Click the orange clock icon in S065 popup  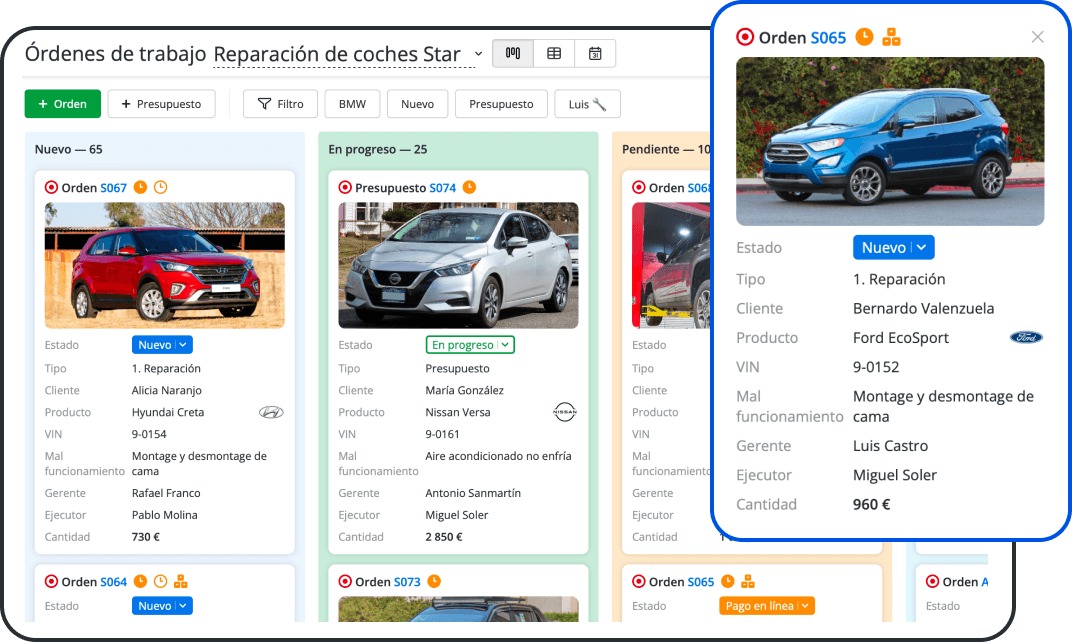(x=865, y=36)
